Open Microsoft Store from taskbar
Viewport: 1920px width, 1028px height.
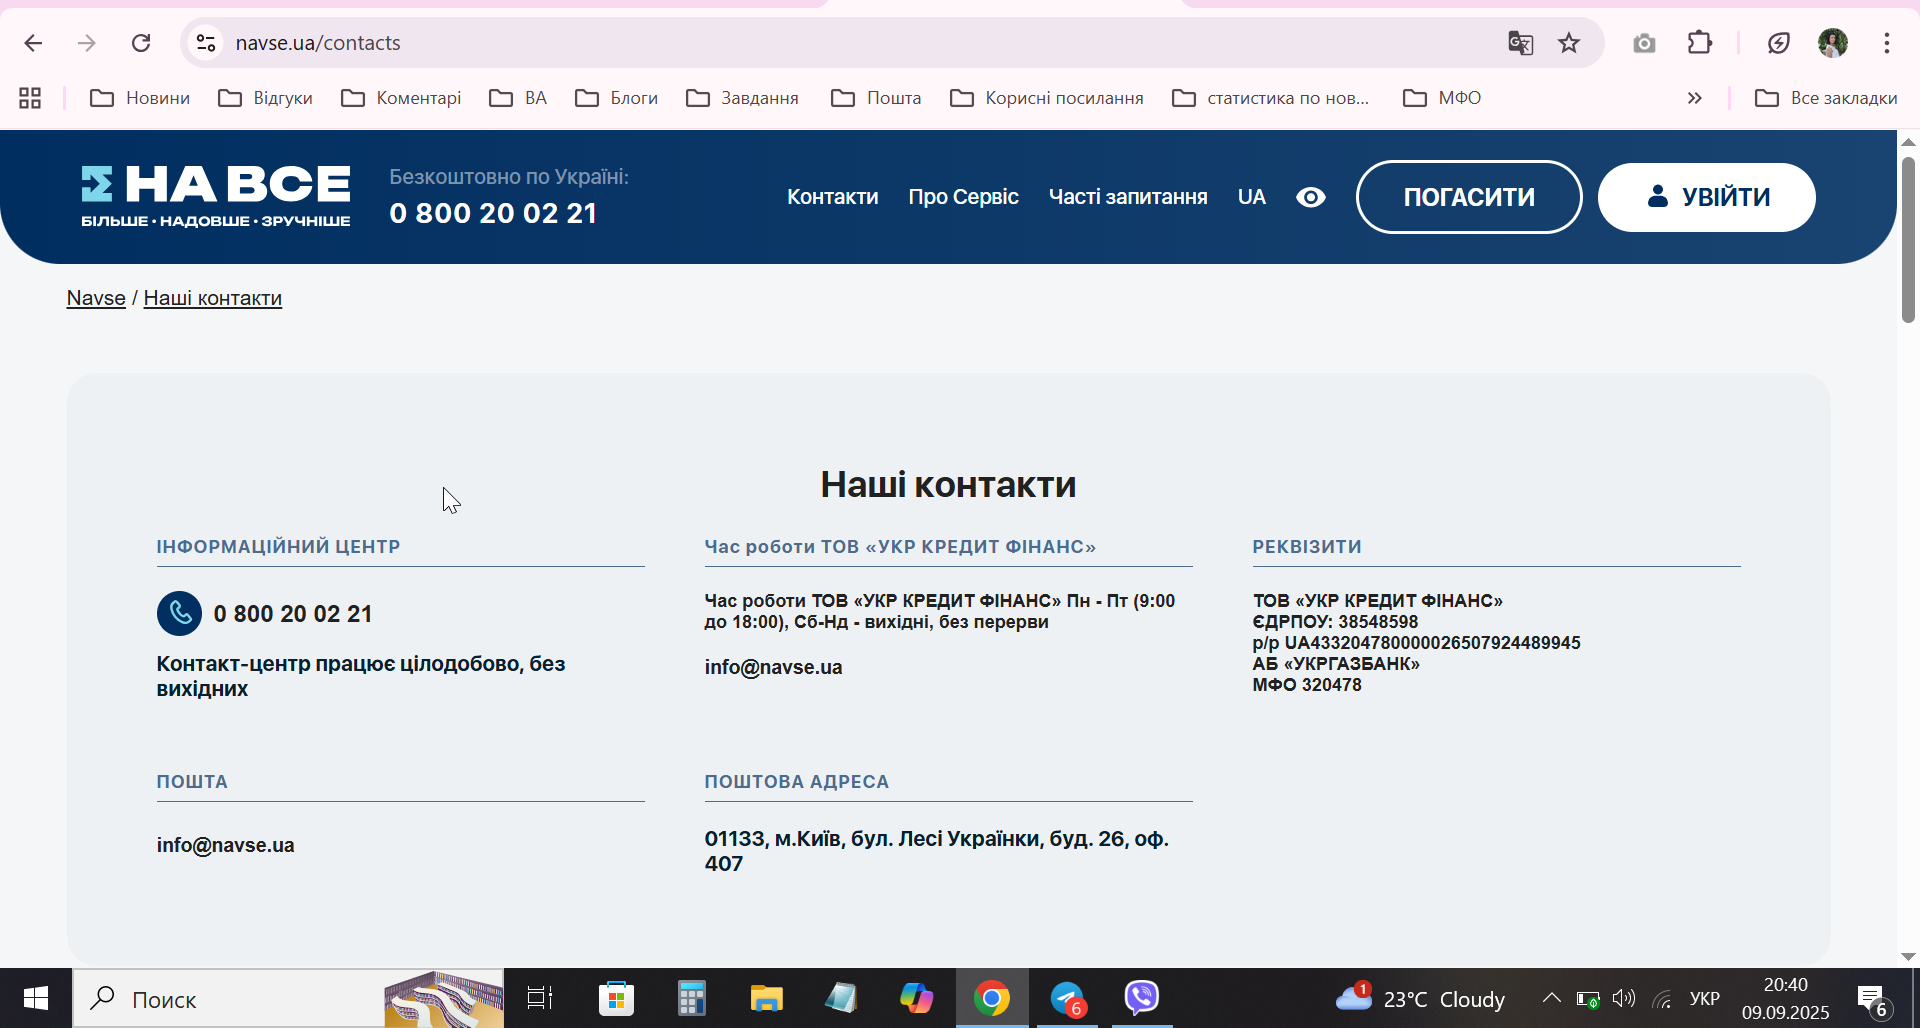(616, 998)
